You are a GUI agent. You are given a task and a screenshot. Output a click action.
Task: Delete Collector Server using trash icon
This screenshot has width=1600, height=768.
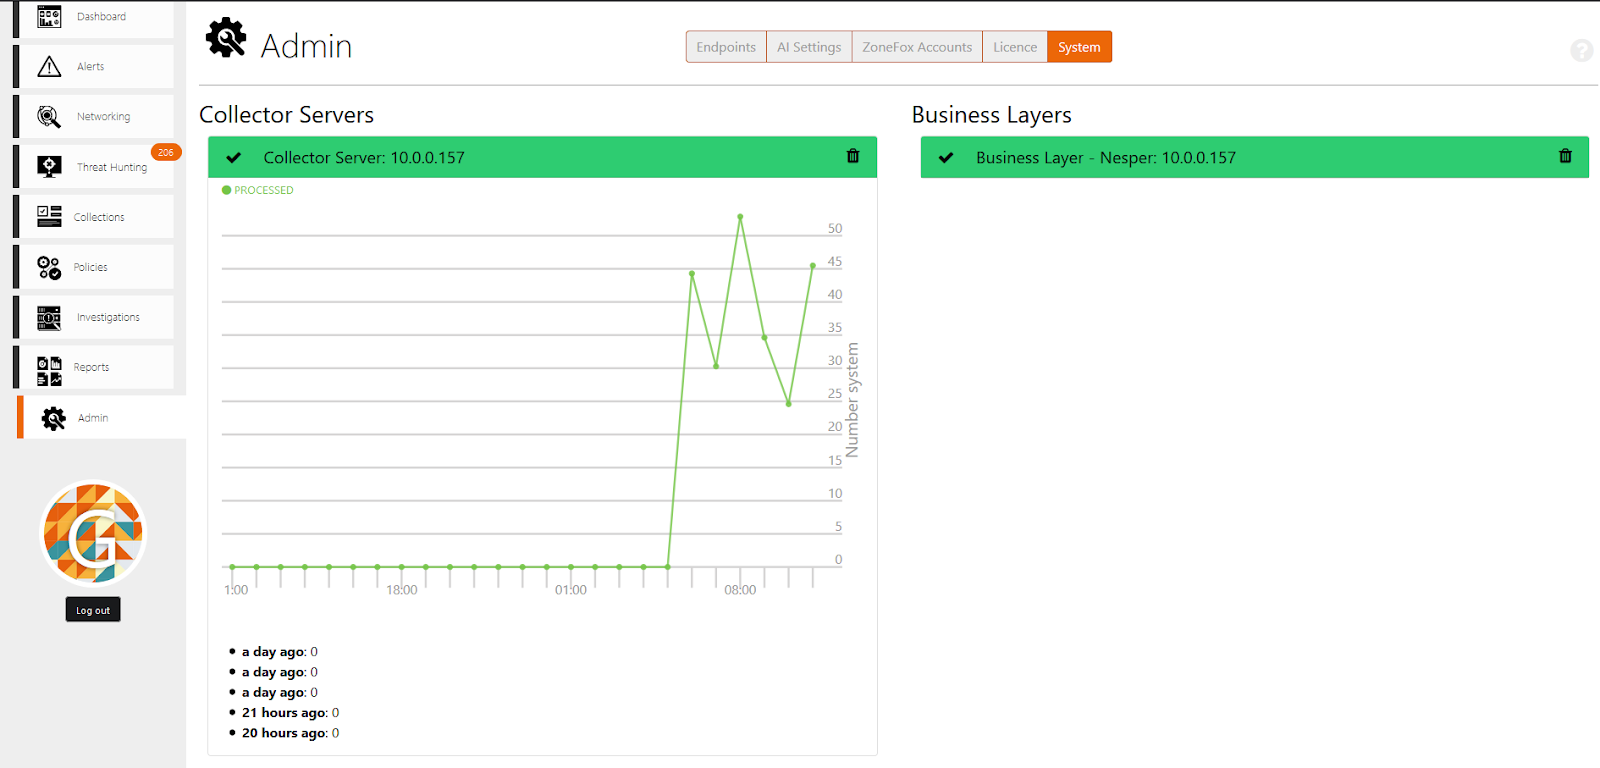coord(853,156)
